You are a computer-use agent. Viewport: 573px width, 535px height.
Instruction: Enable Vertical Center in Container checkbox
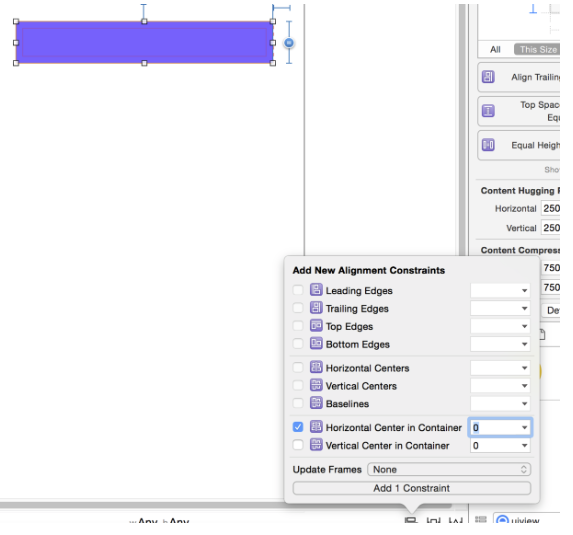[298, 445]
